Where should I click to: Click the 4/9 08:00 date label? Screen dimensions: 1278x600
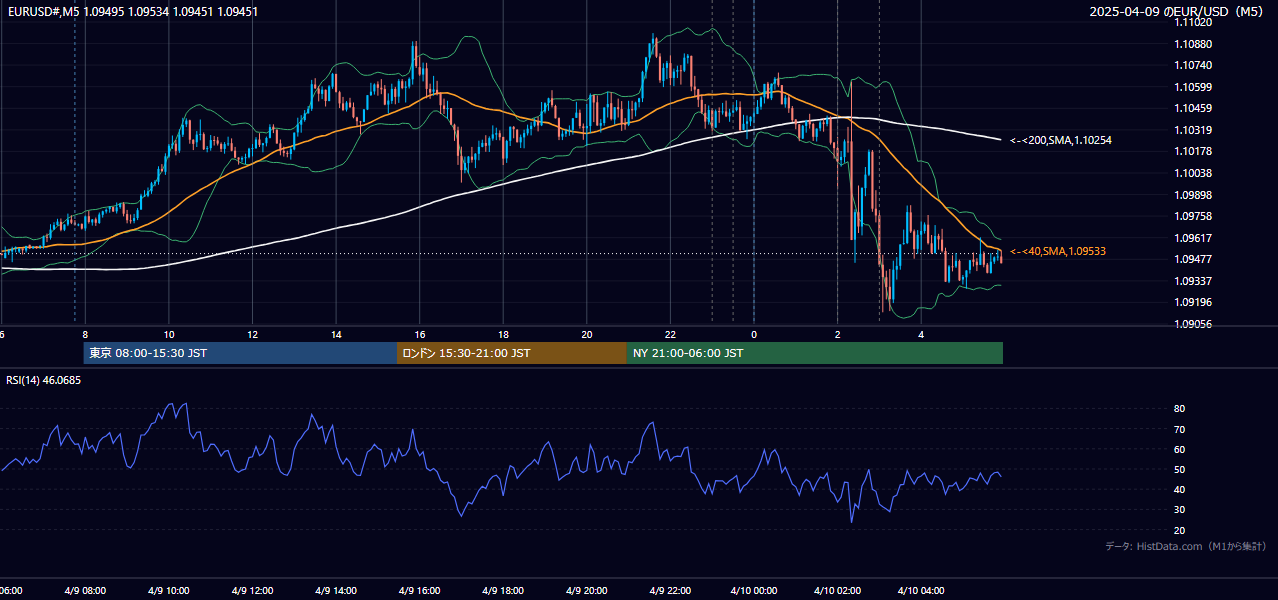pyautogui.click(x=85, y=591)
